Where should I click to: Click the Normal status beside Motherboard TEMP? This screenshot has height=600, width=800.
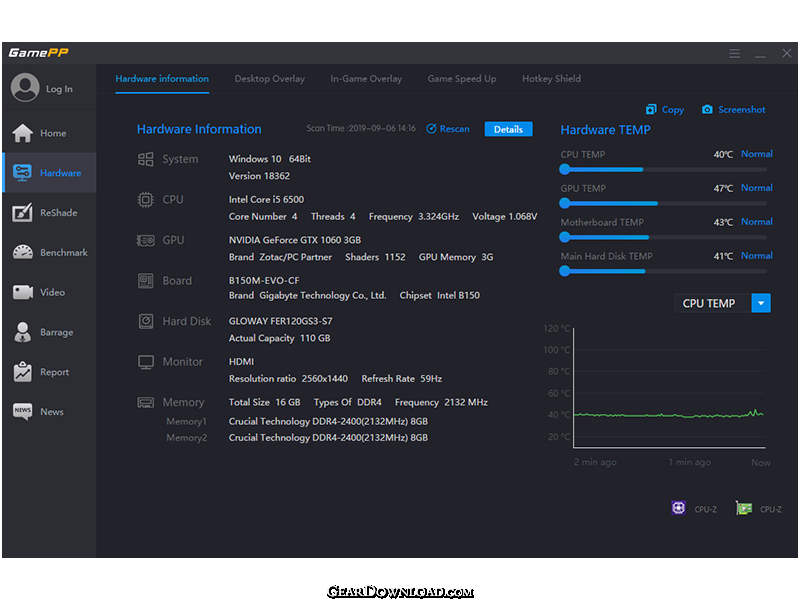(x=757, y=222)
